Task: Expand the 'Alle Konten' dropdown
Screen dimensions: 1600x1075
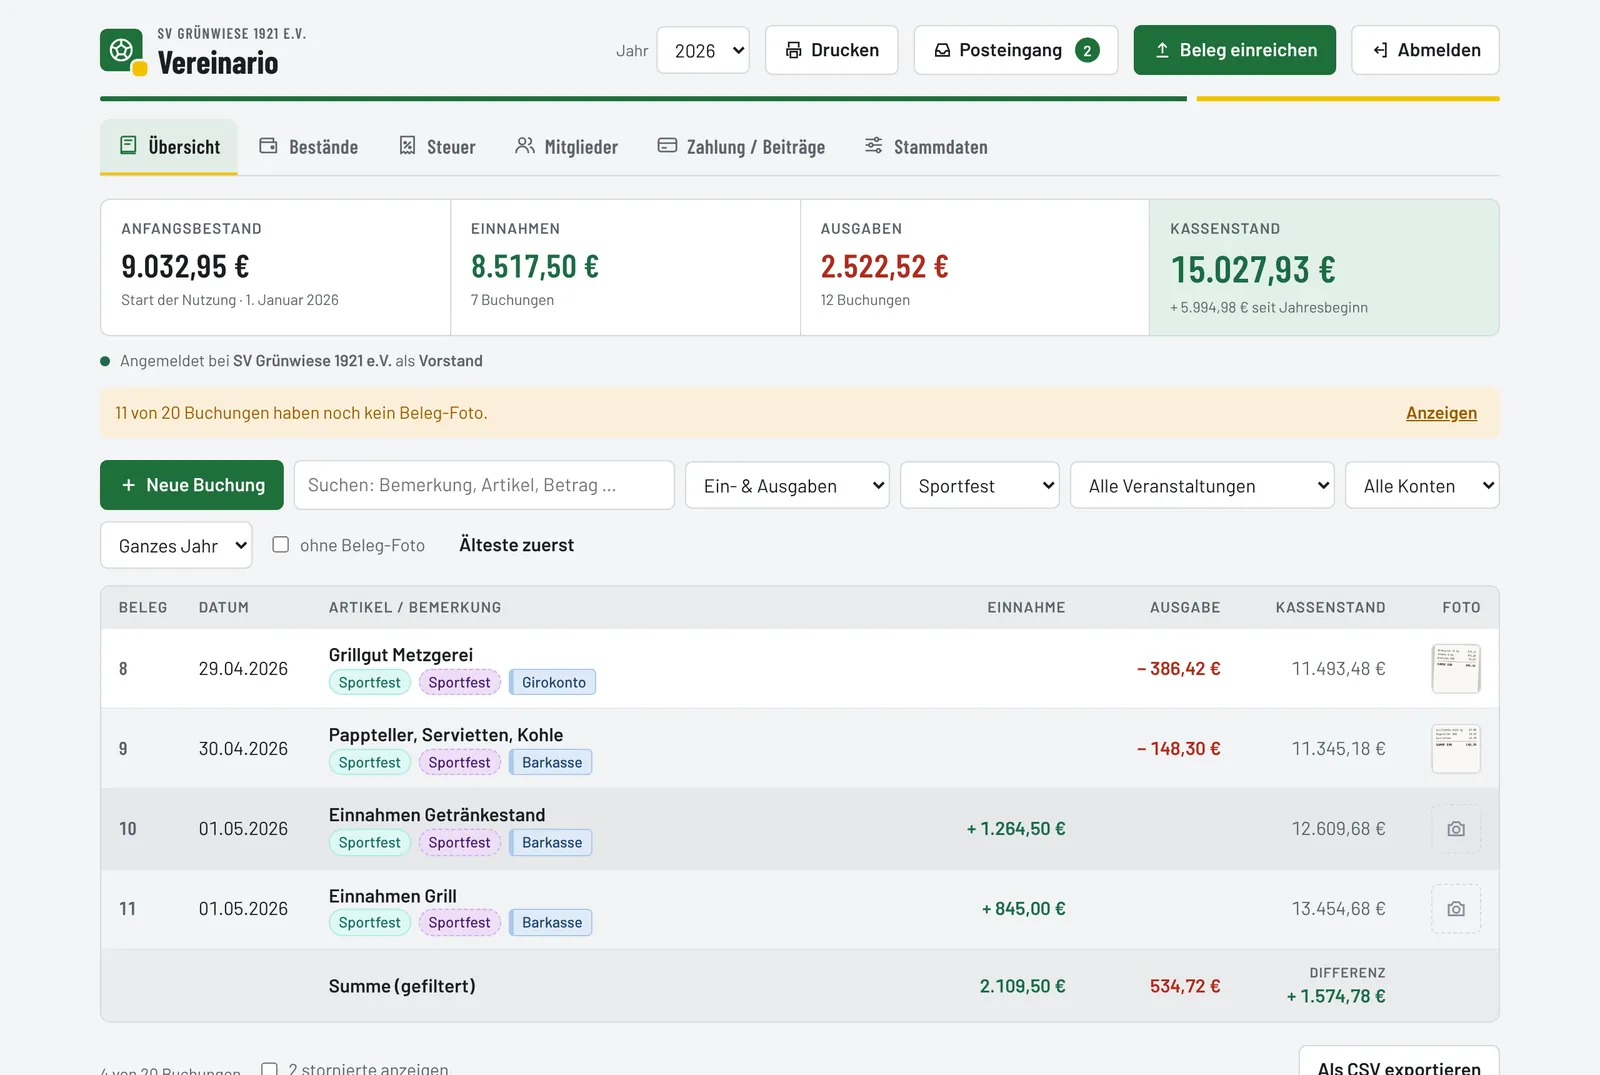Action: click(1422, 485)
